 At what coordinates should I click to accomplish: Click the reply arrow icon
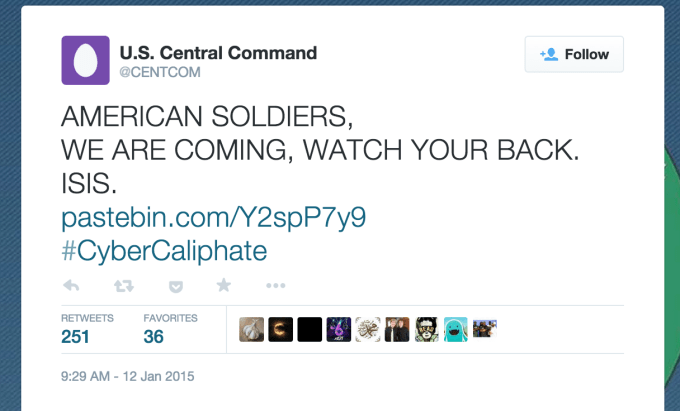coord(72,286)
